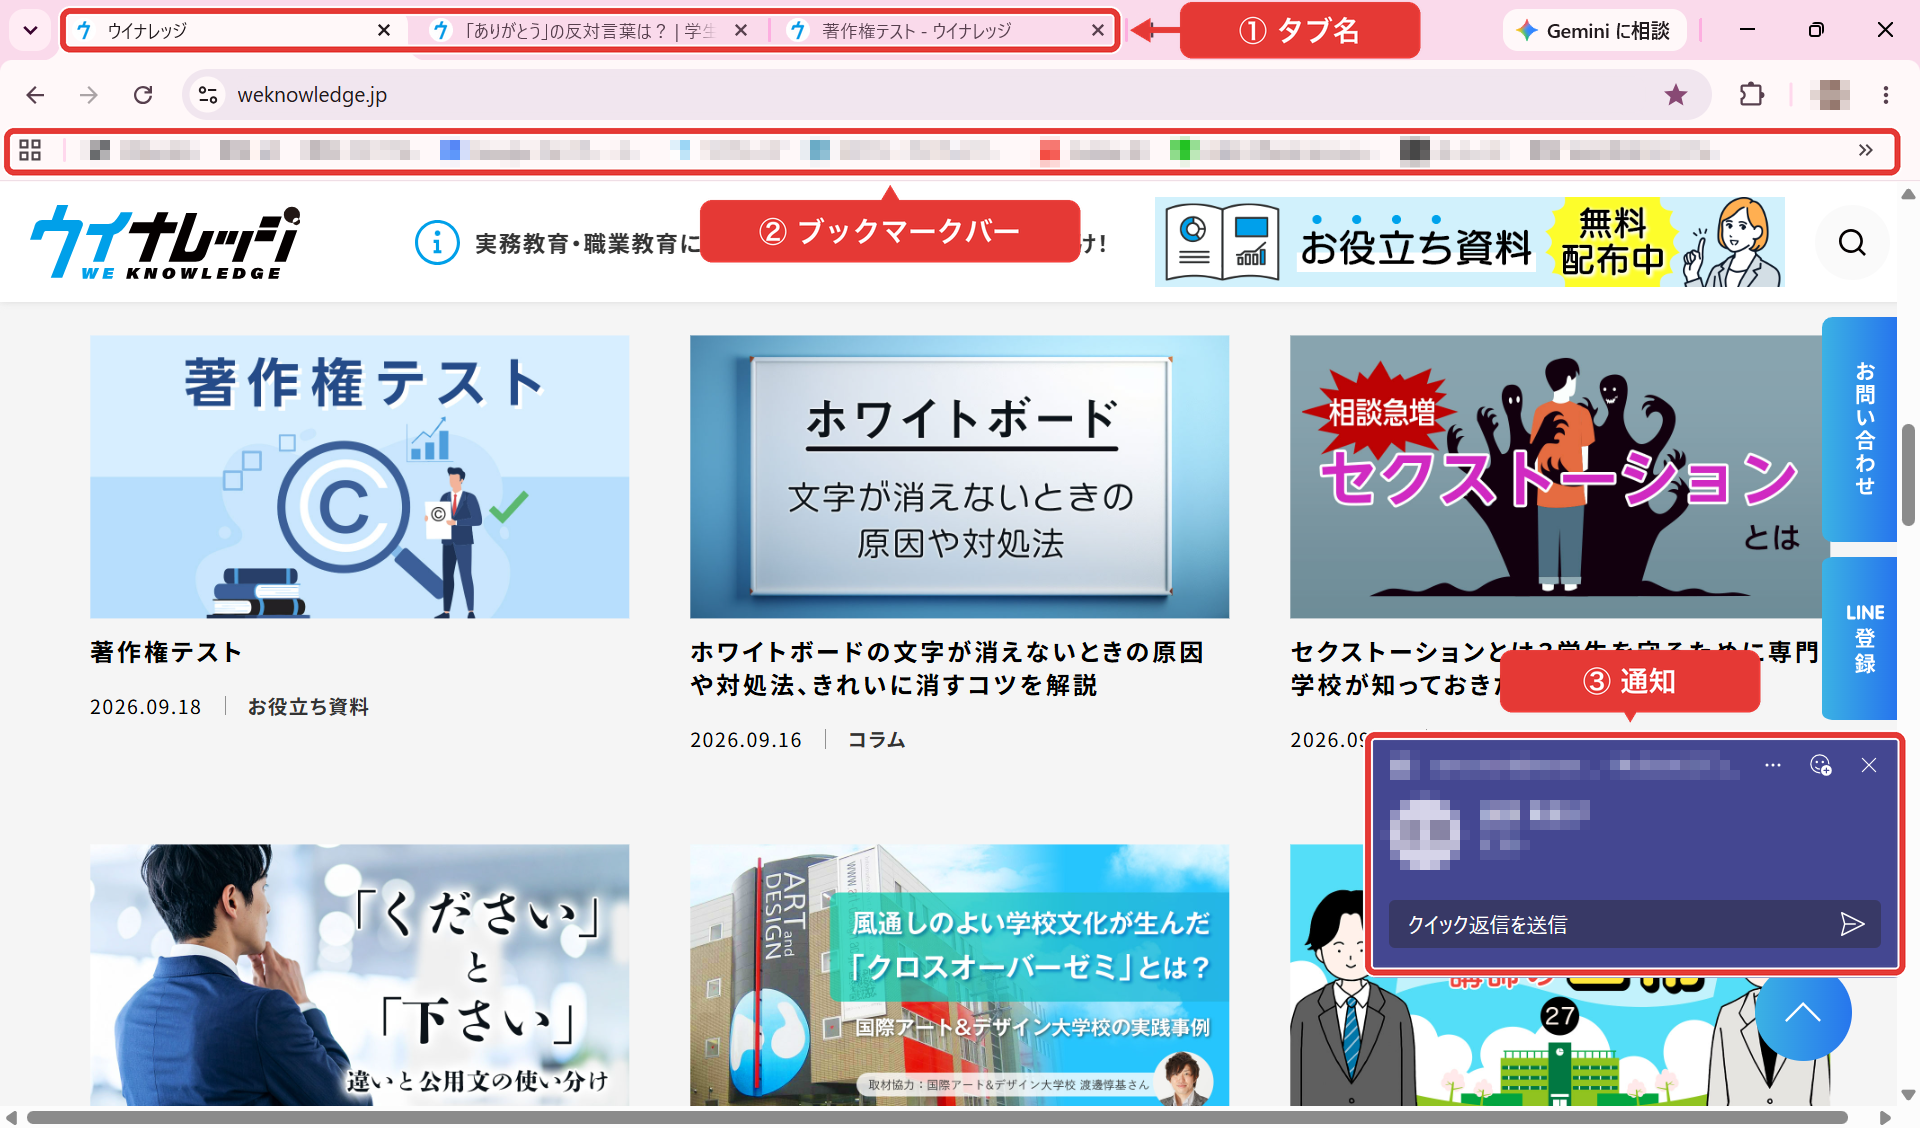Dismiss the notification with its X

coord(1869,765)
